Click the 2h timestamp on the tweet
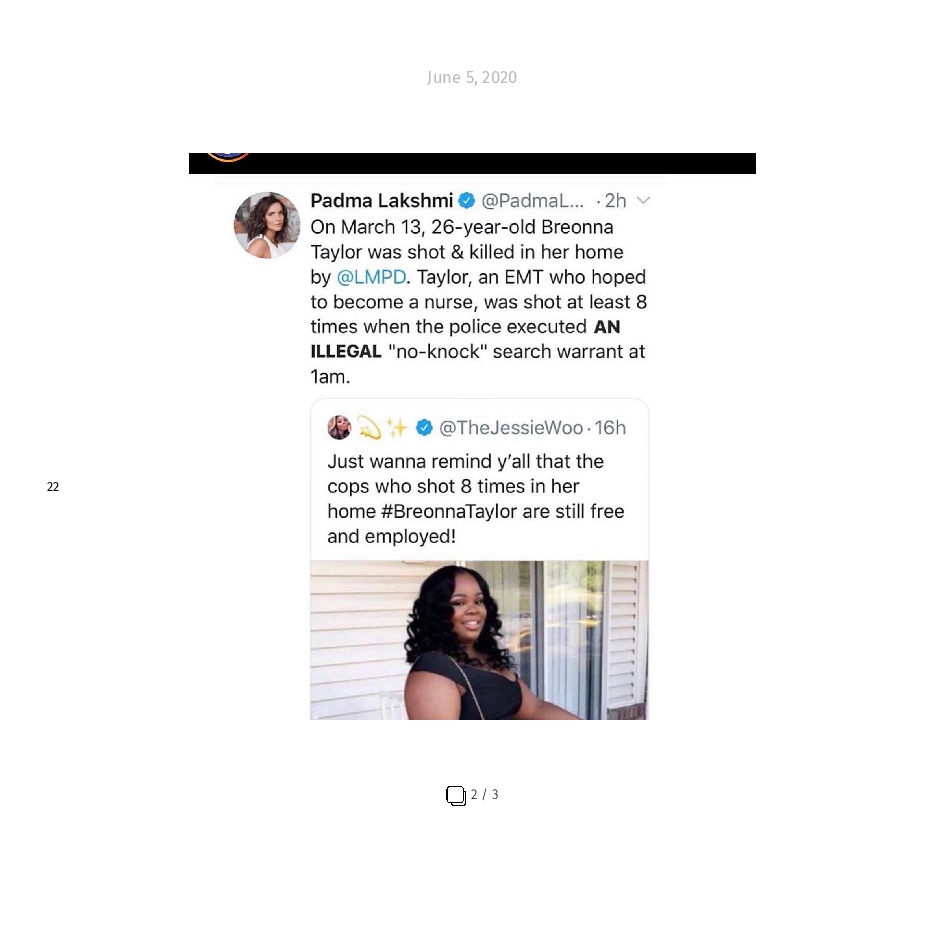Image resolution: width=945 pixels, height=945 pixels. [x=615, y=201]
